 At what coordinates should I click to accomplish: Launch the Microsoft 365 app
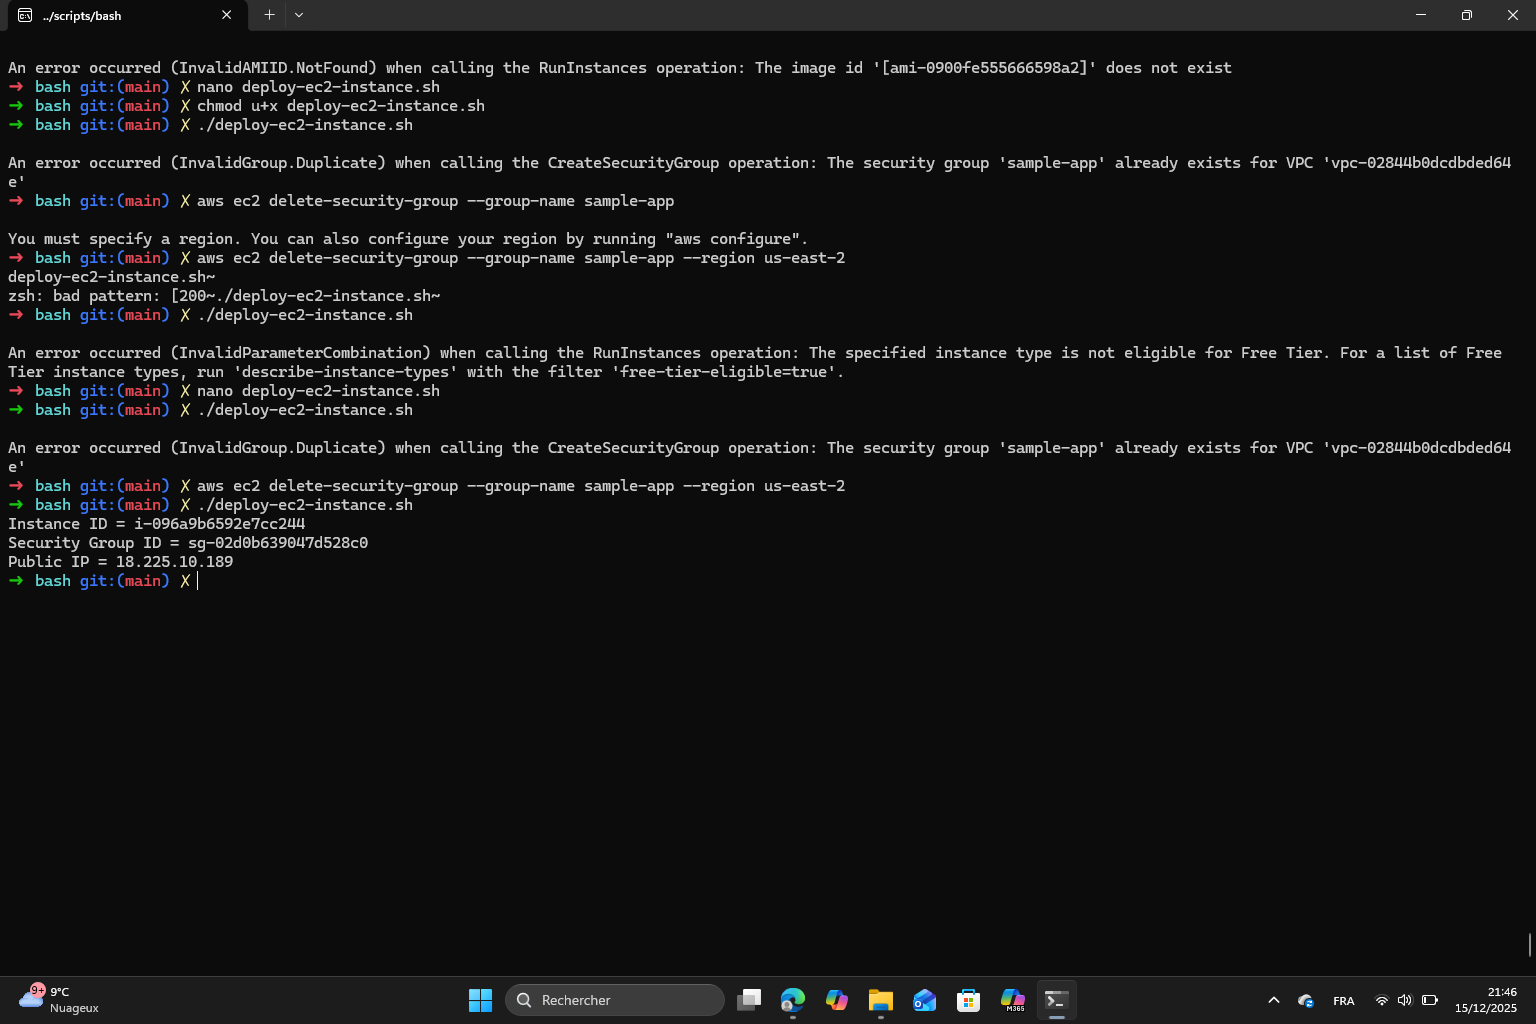click(1012, 999)
